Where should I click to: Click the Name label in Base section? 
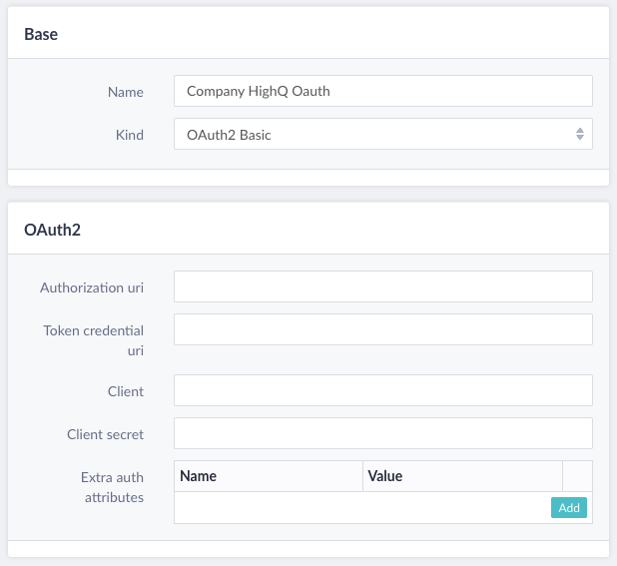coord(125,92)
